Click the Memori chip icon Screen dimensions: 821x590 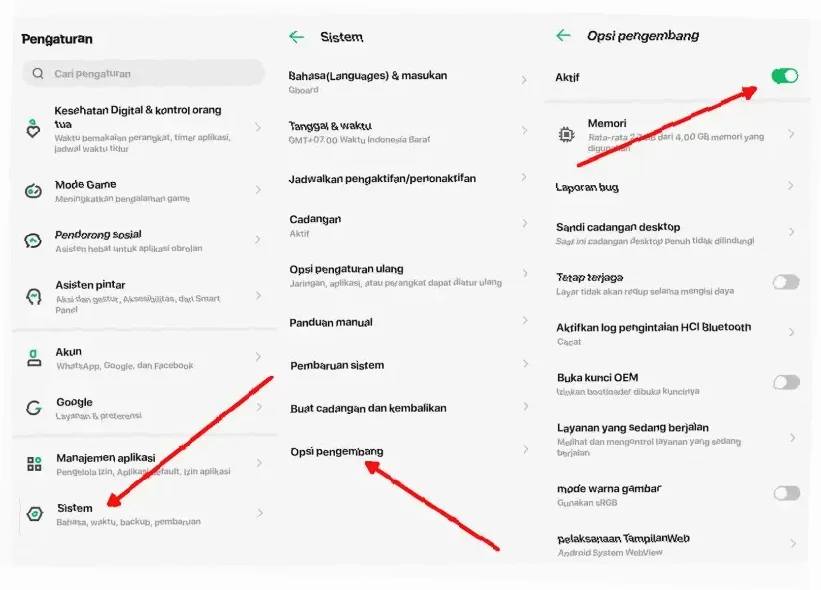pyautogui.click(x=566, y=135)
